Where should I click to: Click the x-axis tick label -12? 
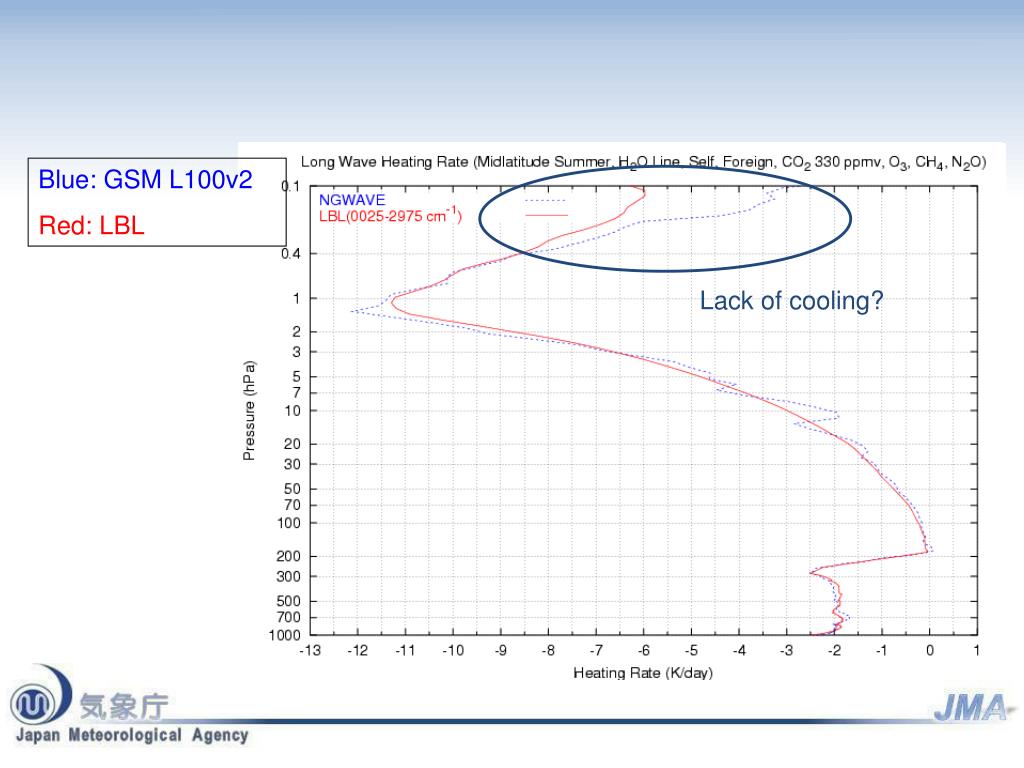tap(357, 650)
